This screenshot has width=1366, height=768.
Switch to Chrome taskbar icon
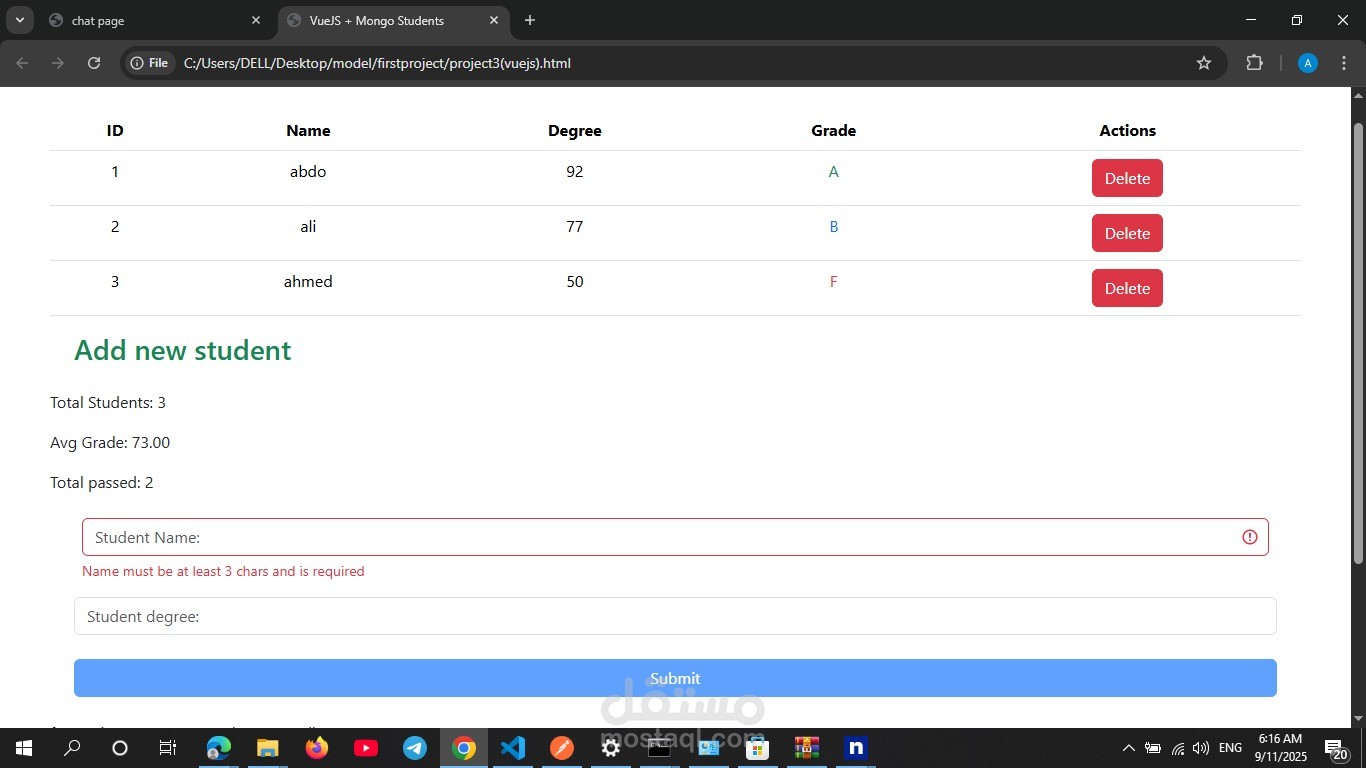464,748
